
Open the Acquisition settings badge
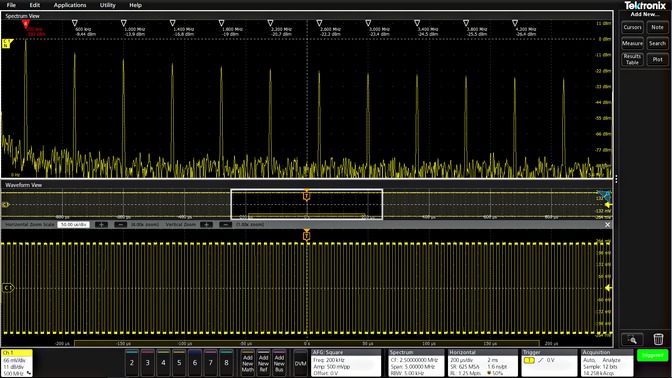607,363
